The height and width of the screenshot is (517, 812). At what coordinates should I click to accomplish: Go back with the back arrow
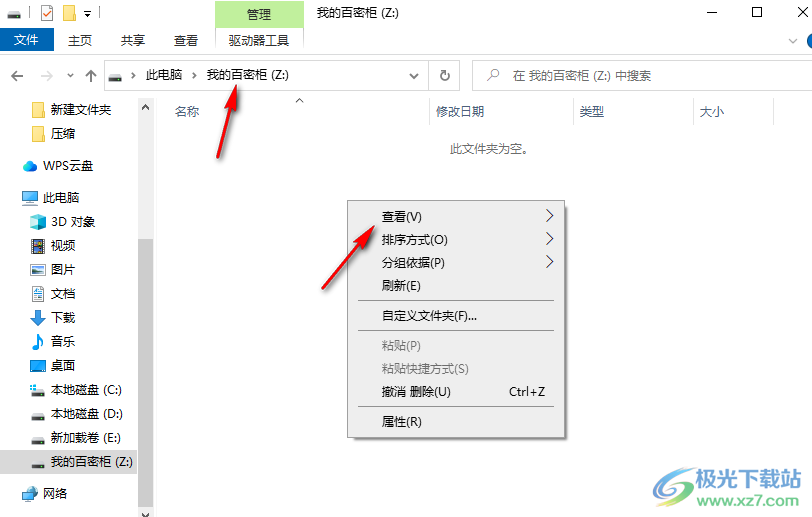tap(17, 76)
